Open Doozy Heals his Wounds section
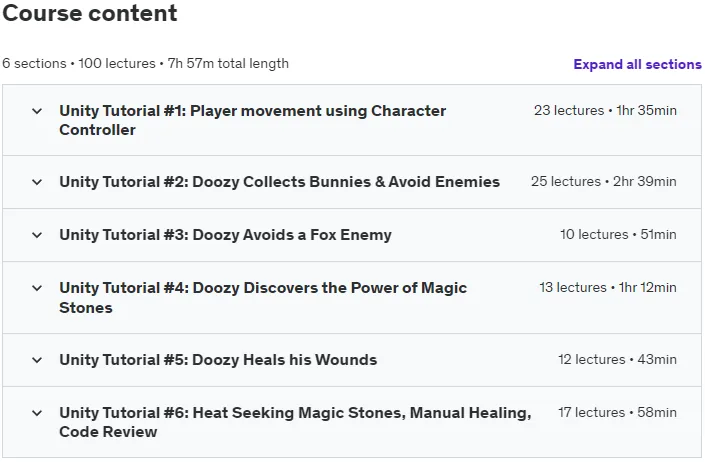 (x=218, y=360)
